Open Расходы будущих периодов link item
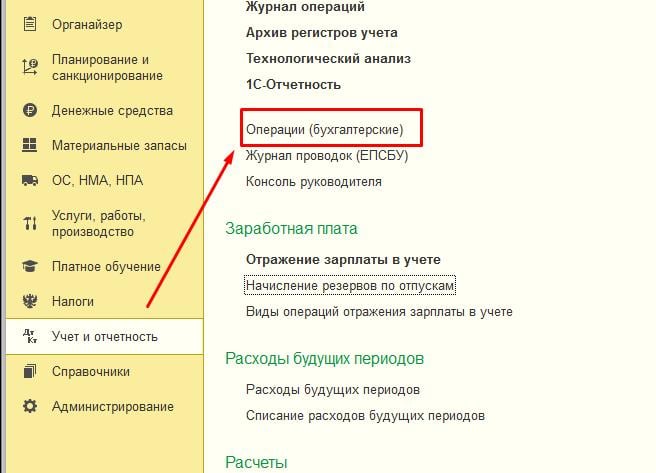Viewport: 656px width, 473px height. point(333,390)
